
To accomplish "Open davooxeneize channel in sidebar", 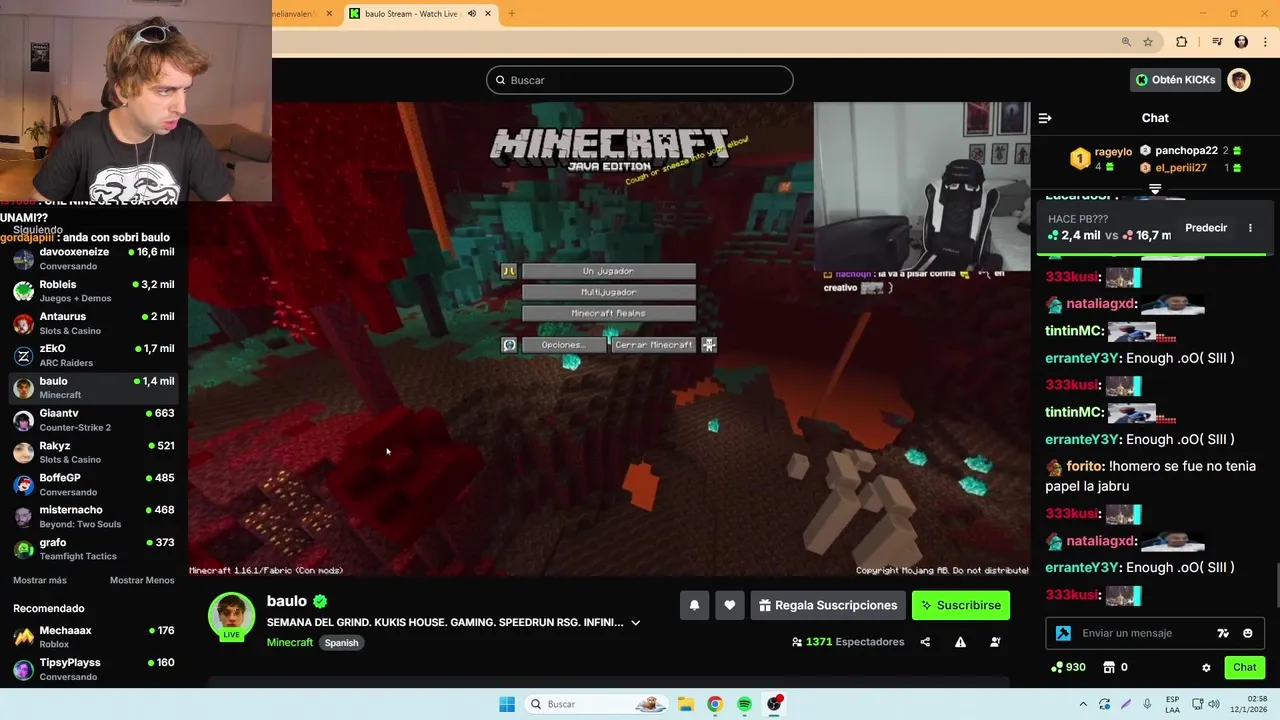I will [94, 258].
